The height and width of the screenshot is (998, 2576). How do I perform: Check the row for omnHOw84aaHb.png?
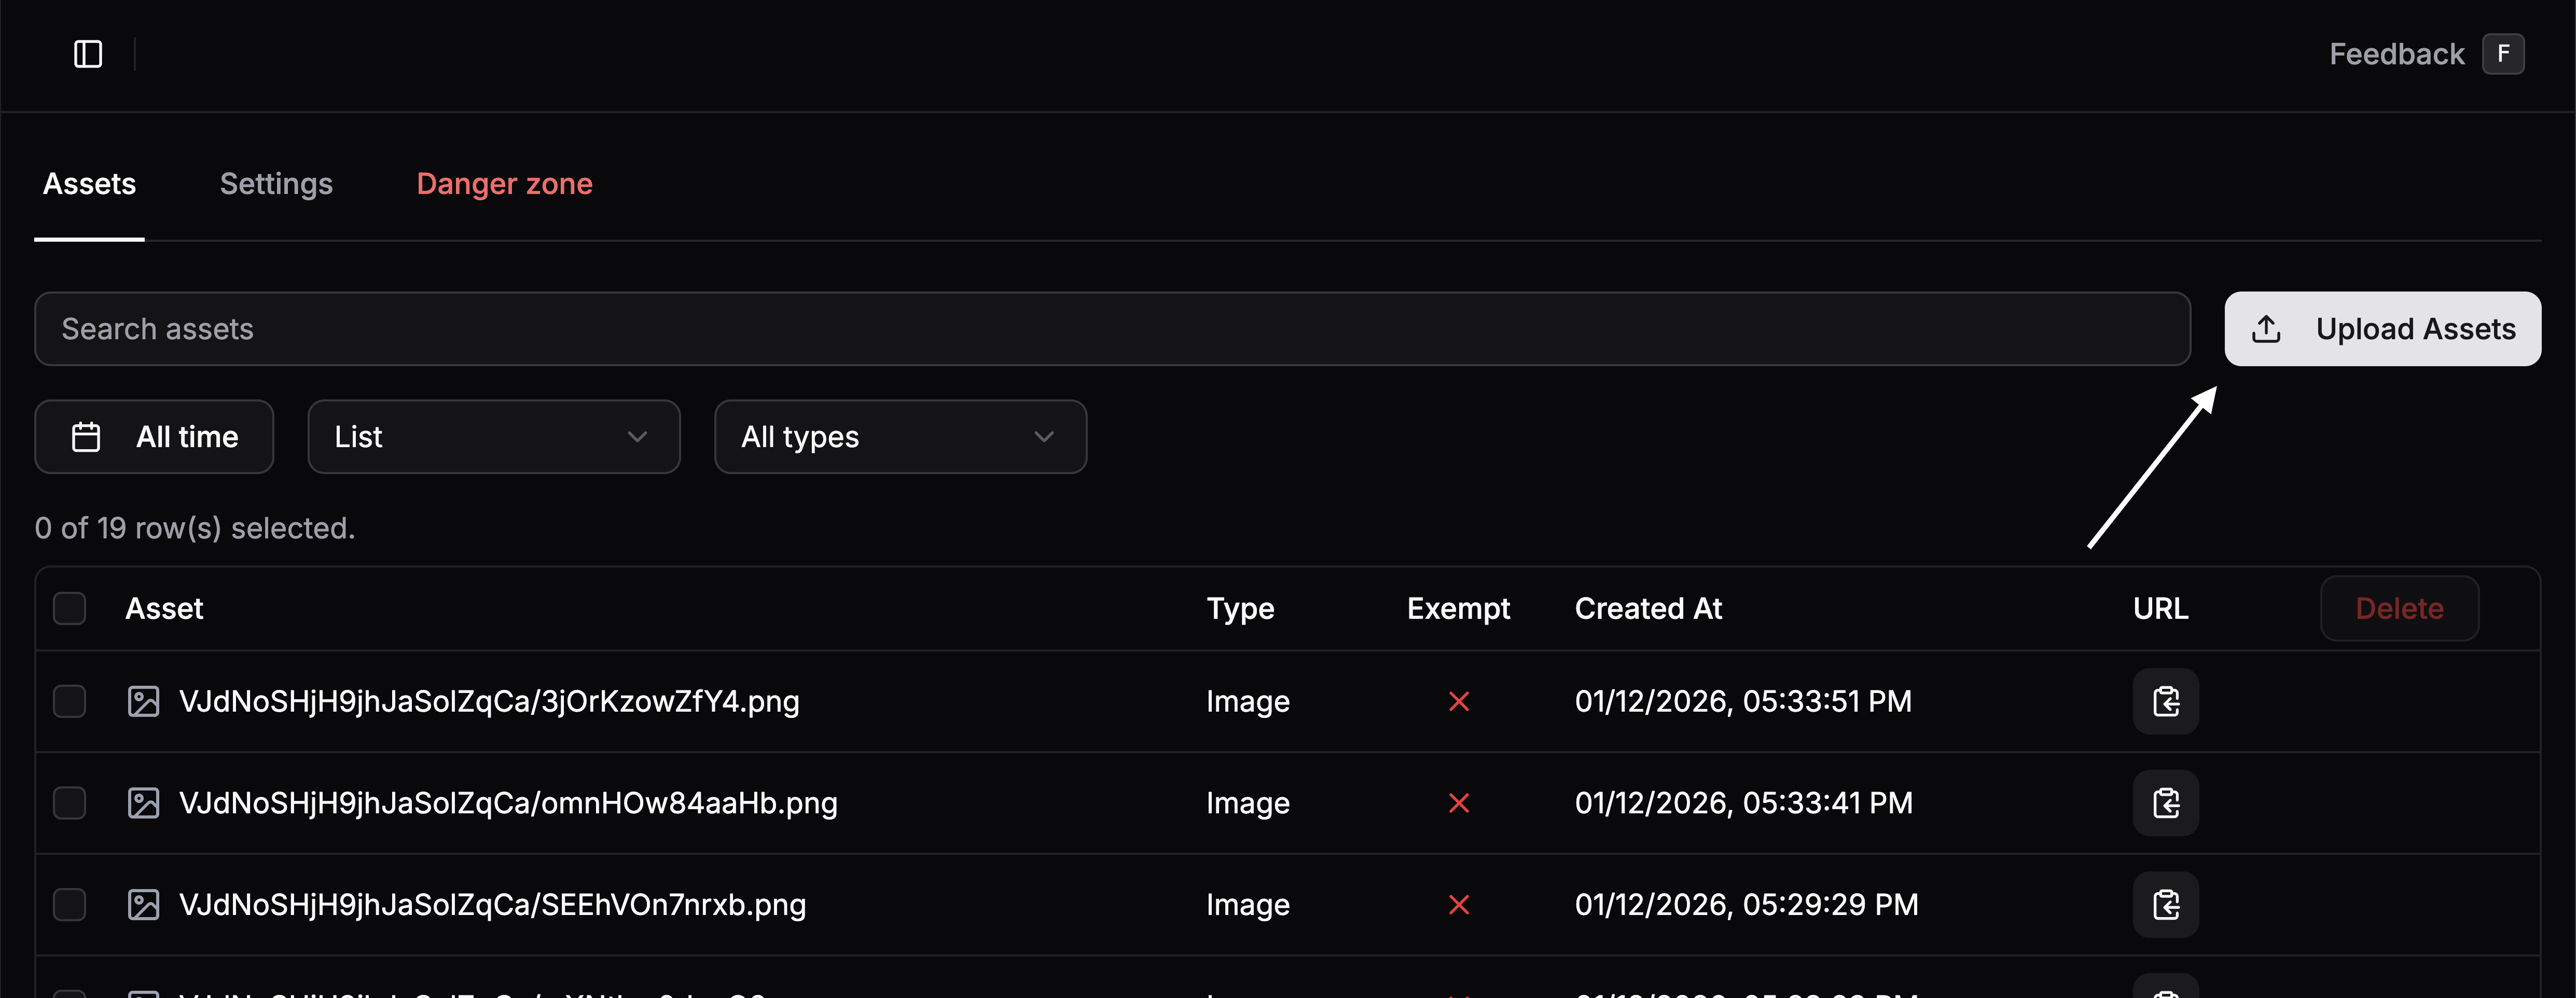tap(69, 803)
